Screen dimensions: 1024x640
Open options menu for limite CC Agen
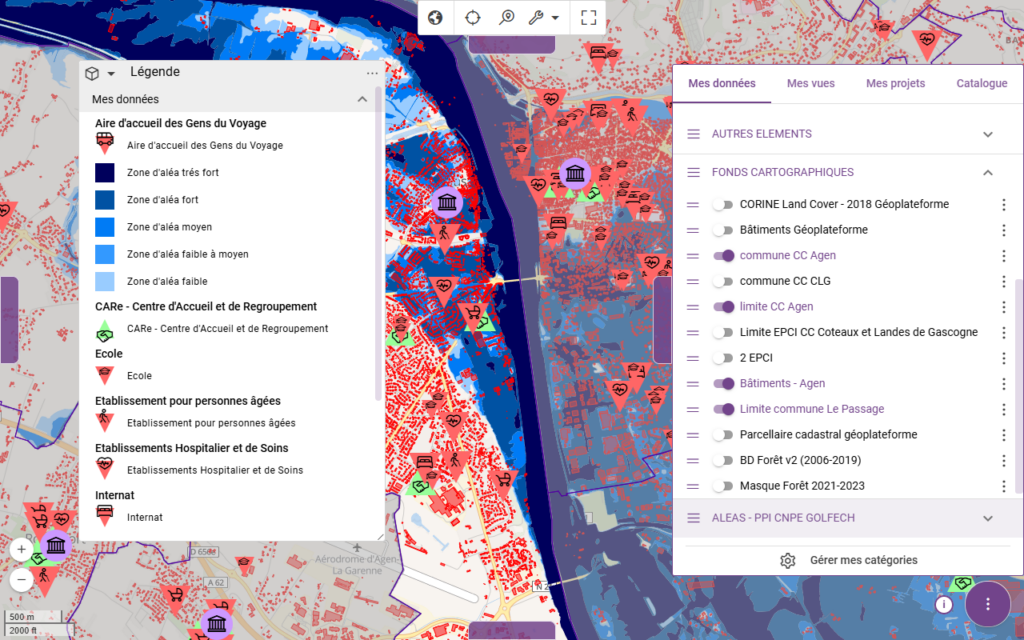[x=1004, y=307]
